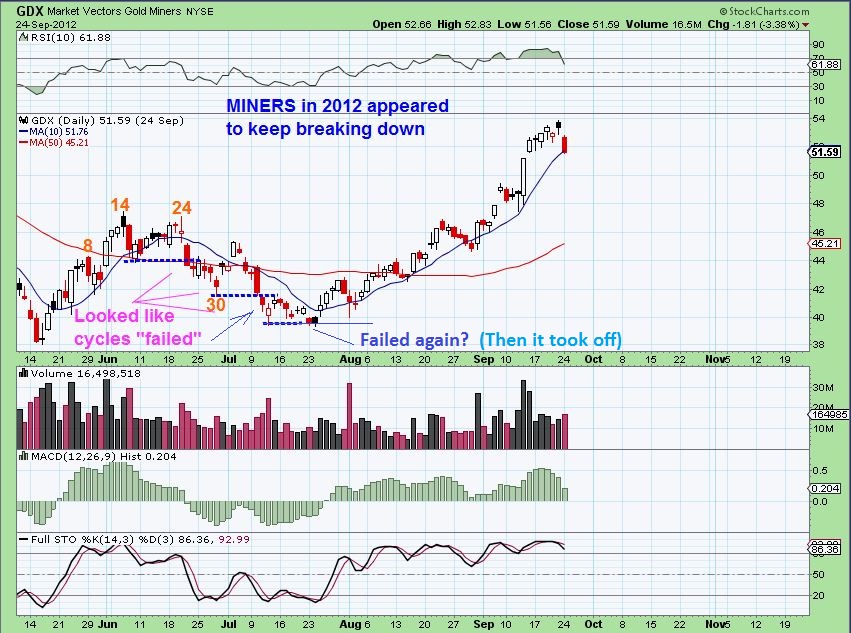Click the 86.36 tag on stochastic axis
Image resolution: width=851 pixels, height=633 pixels.
825,550
